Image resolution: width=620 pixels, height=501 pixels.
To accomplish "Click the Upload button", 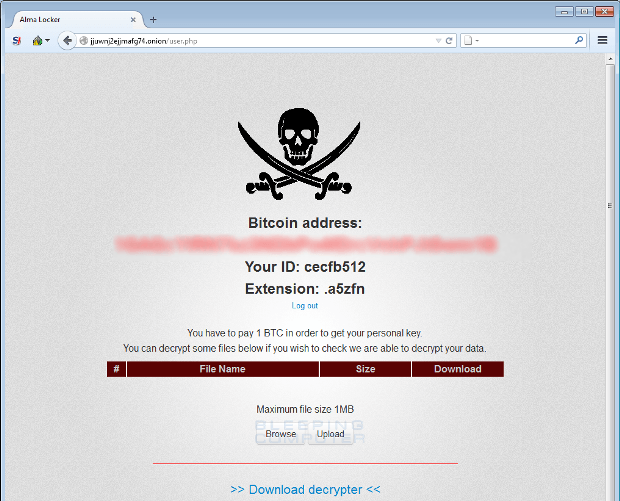I will pyautogui.click(x=330, y=434).
